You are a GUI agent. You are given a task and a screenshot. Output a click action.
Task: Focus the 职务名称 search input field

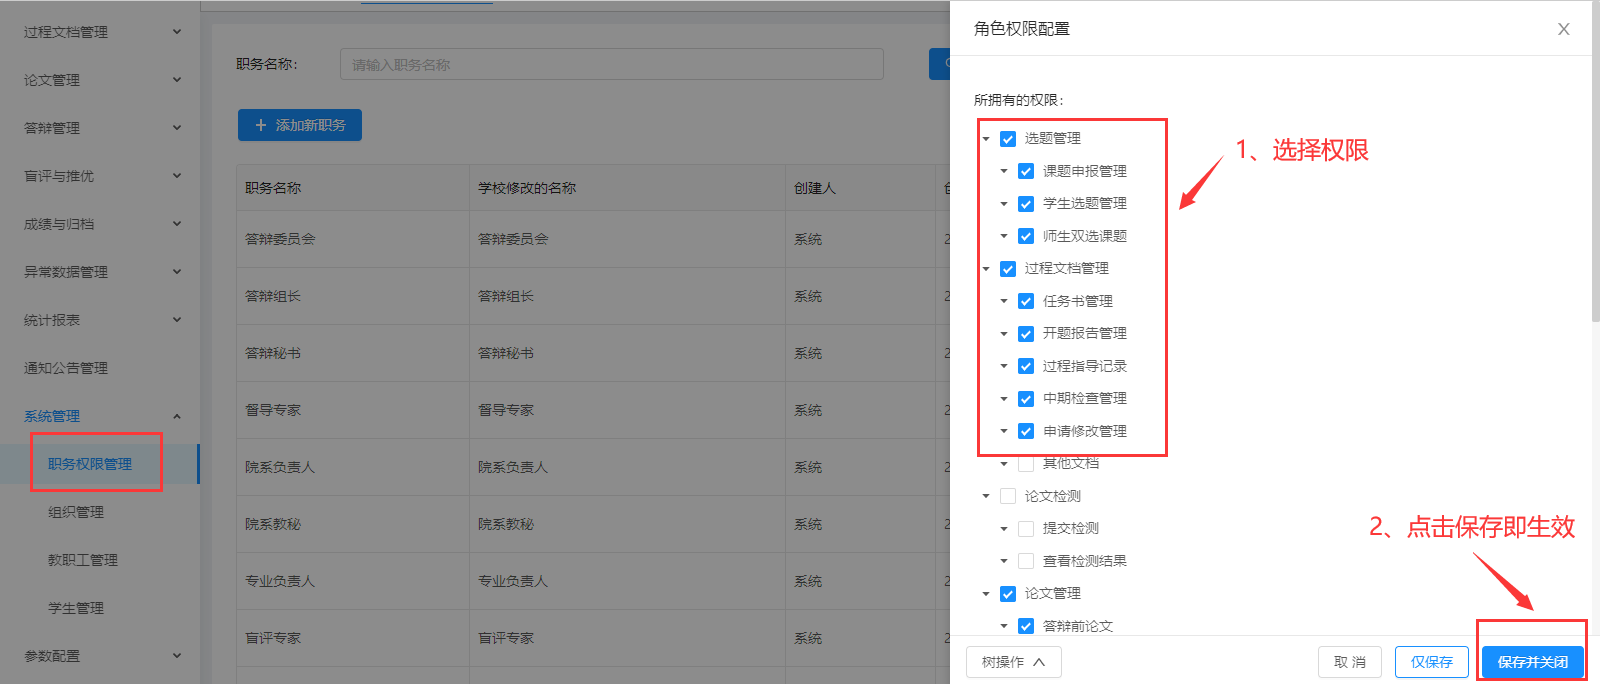(611, 64)
